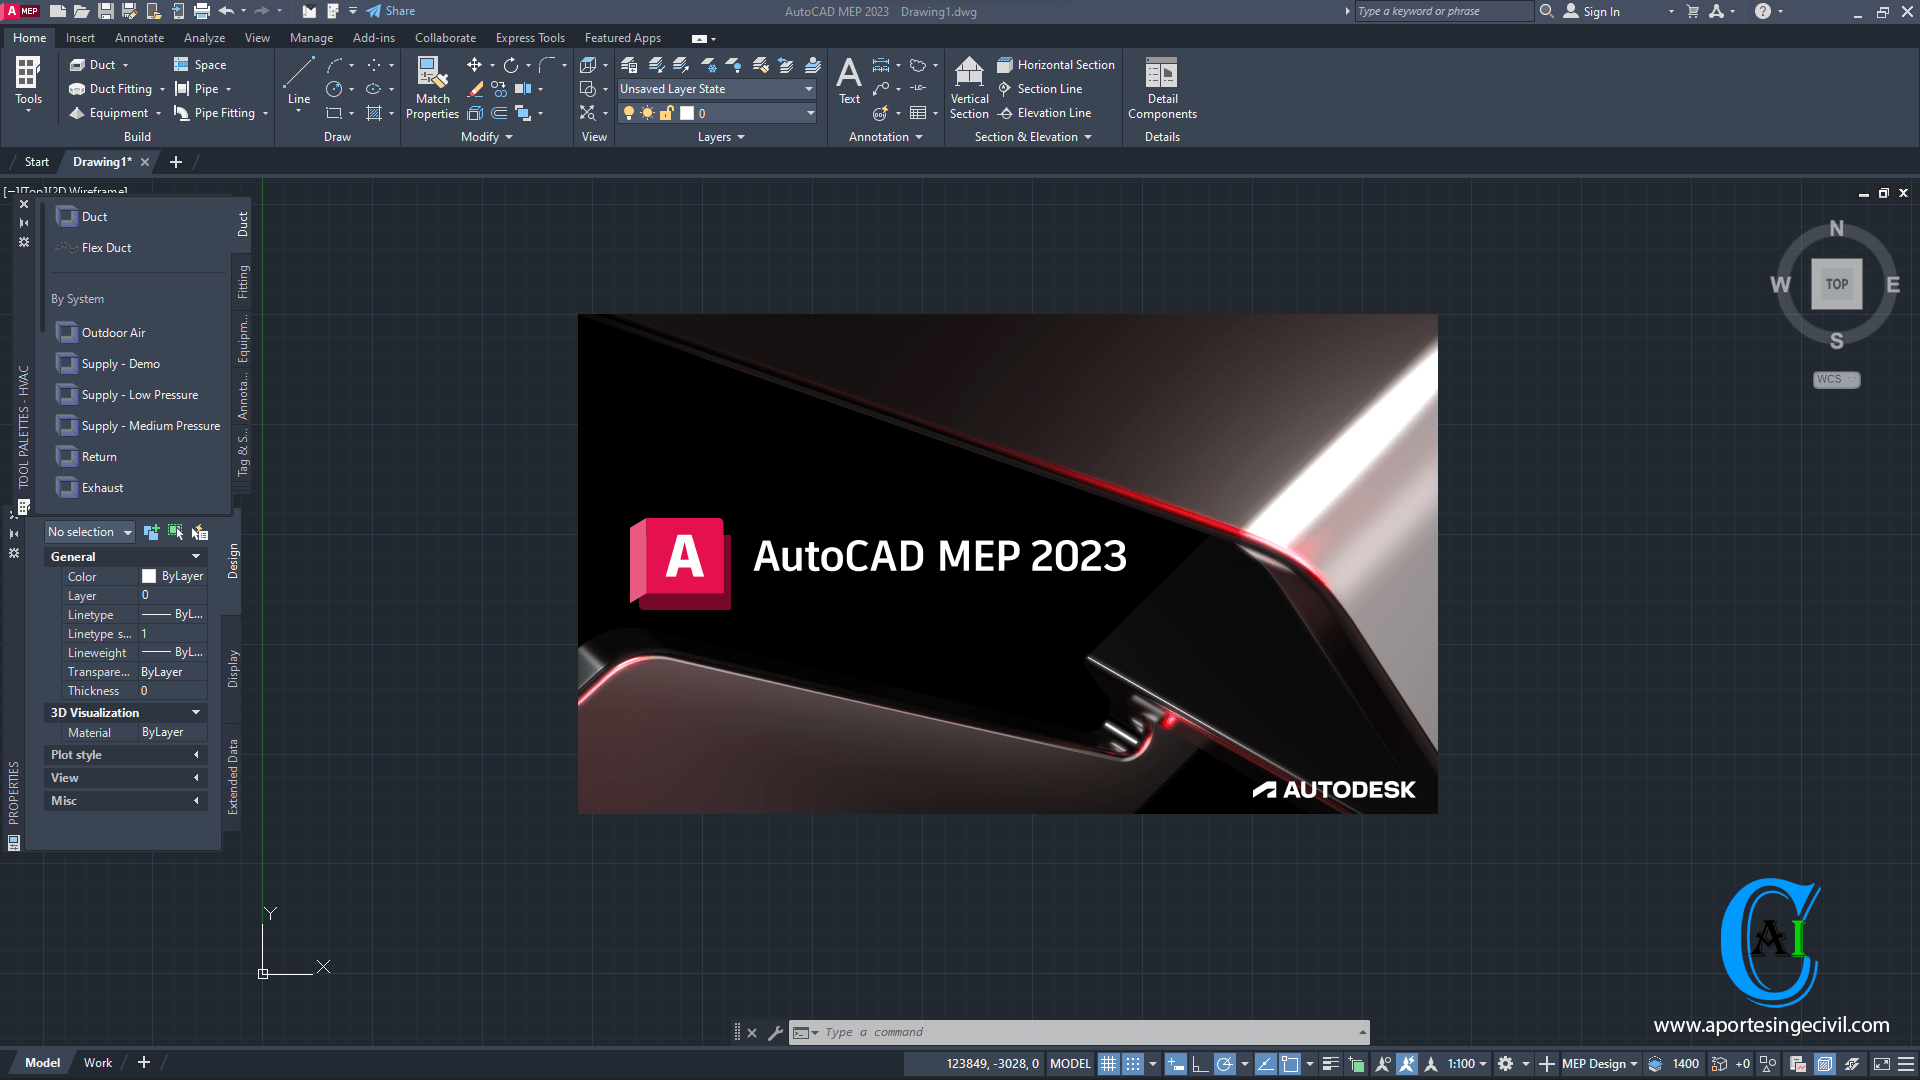Click the Detail Components tool
Viewport: 1920px width, 1080px height.
pos(1160,86)
